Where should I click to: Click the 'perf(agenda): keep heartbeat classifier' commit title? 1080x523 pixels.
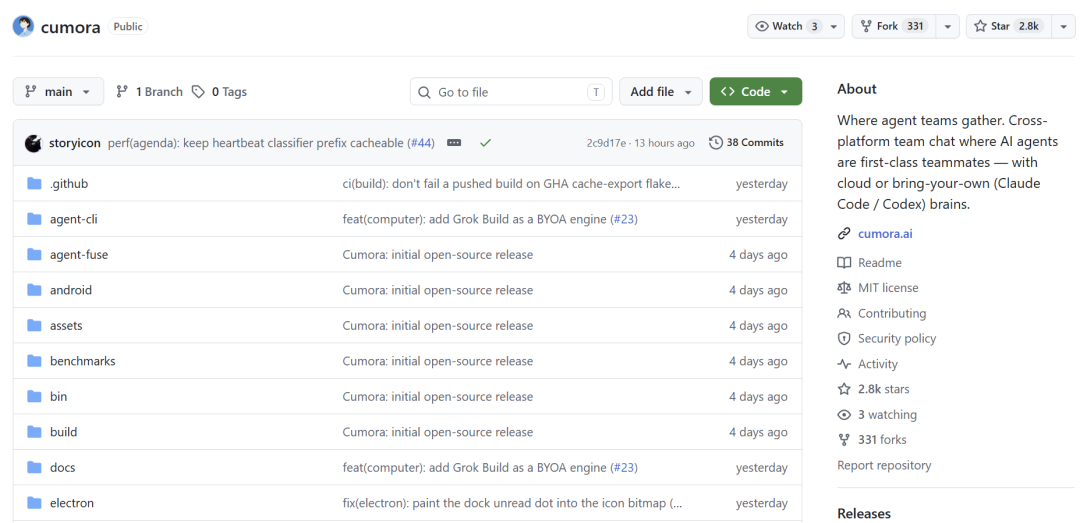[x=256, y=143]
